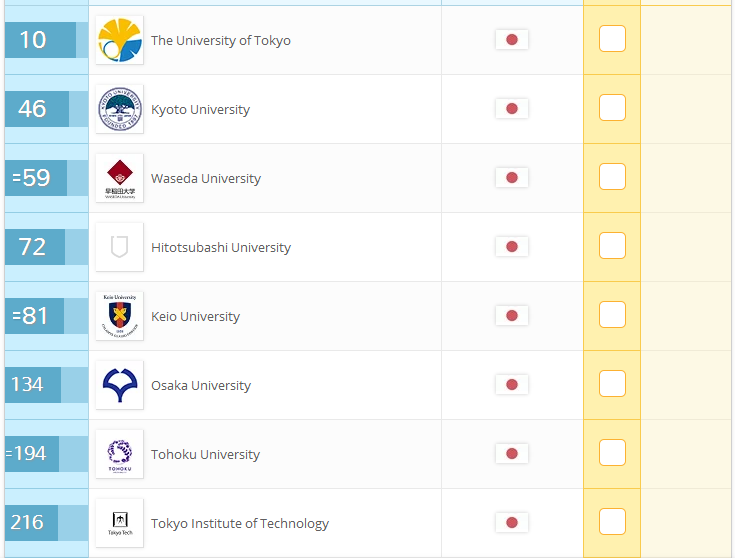Click the Keio University crest logo
The width and height of the screenshot is (735, 558).
tap(120, 316)
